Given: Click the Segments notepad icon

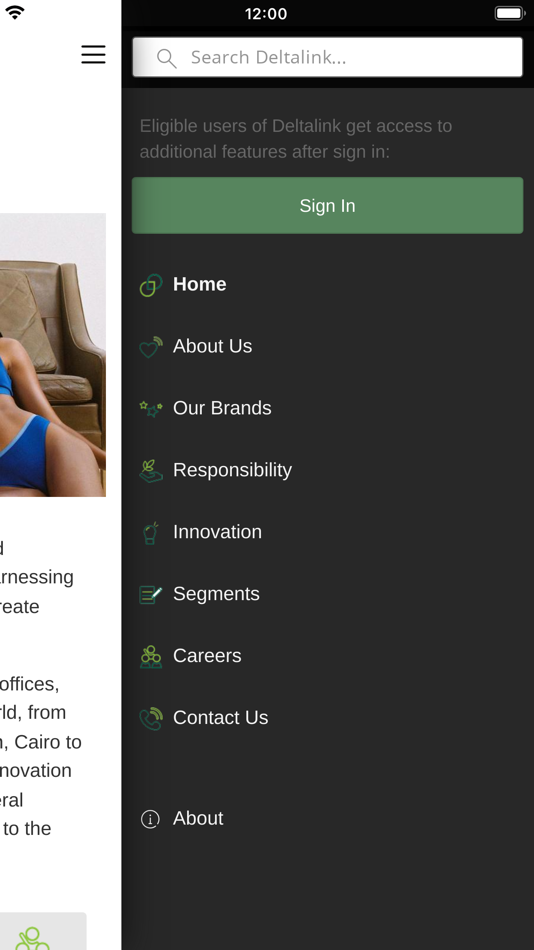Looking at the screenshot, I should click(151, 594).
